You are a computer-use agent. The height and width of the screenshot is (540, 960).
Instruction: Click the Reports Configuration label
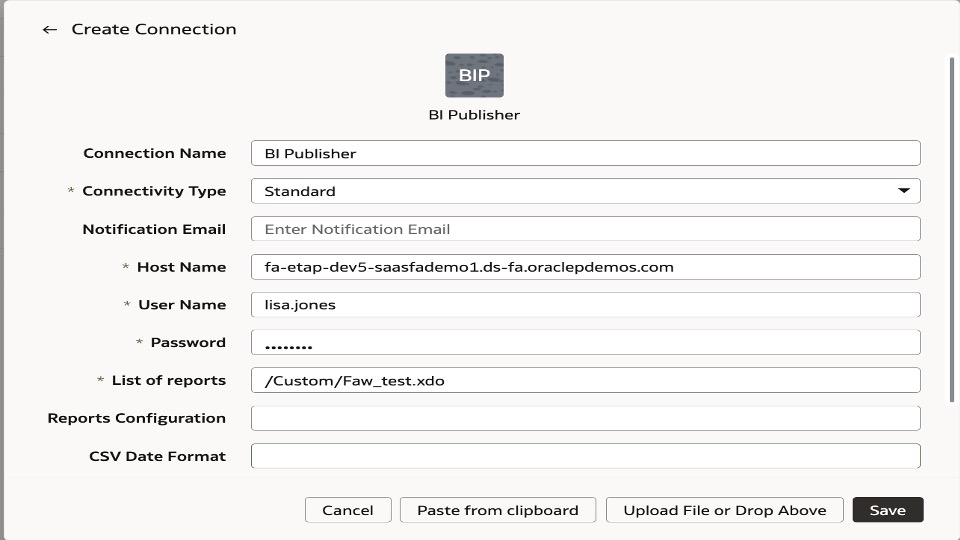(x=137, y=418)
